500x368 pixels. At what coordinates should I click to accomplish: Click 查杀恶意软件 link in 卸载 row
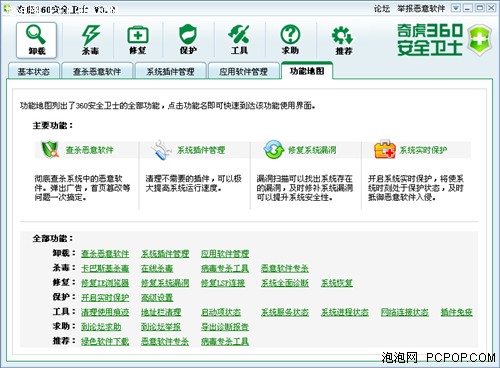105,254
